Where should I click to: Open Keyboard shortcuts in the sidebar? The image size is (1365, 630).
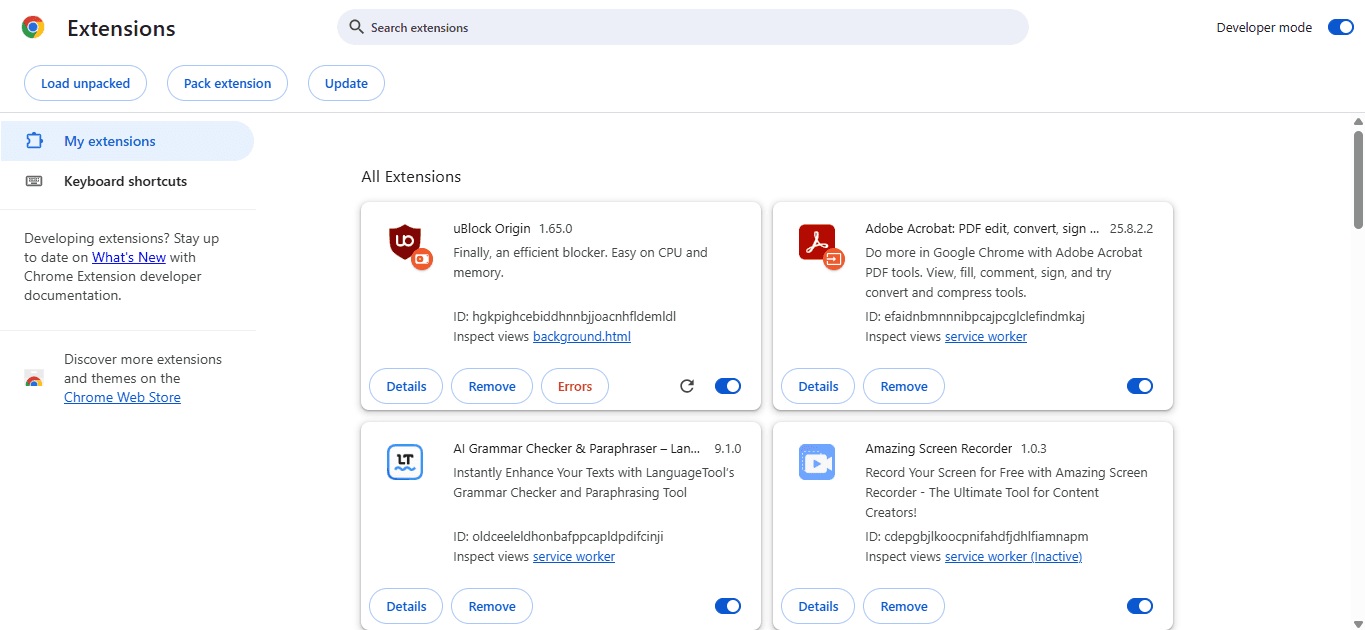click(127, 181)
